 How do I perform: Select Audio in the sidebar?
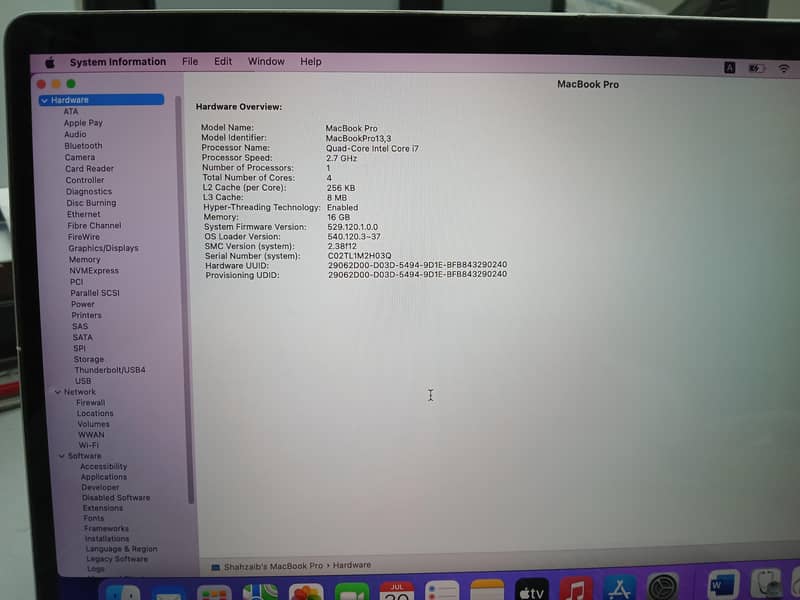tap(75, 134)
